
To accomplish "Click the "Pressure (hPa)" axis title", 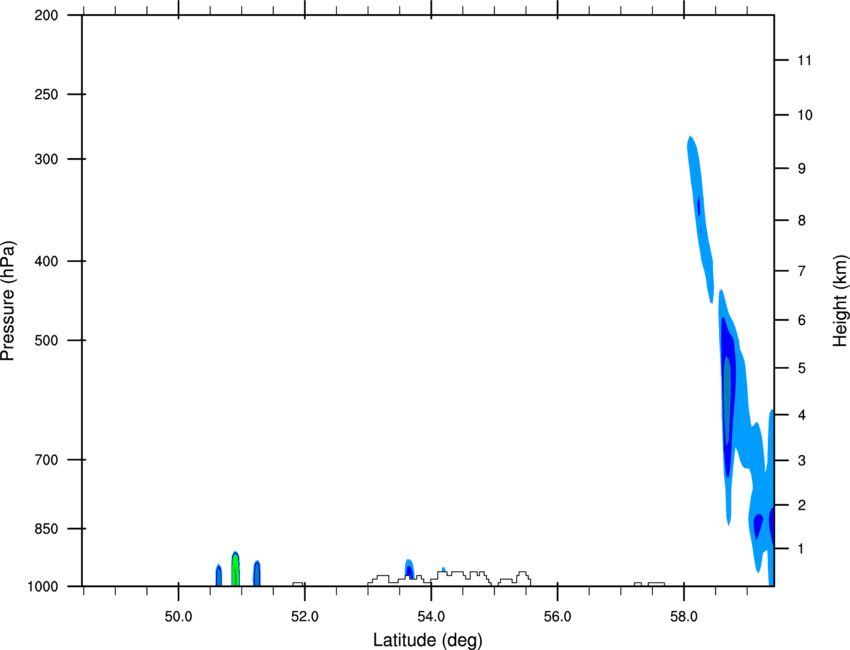I will [x=9, y=301].
